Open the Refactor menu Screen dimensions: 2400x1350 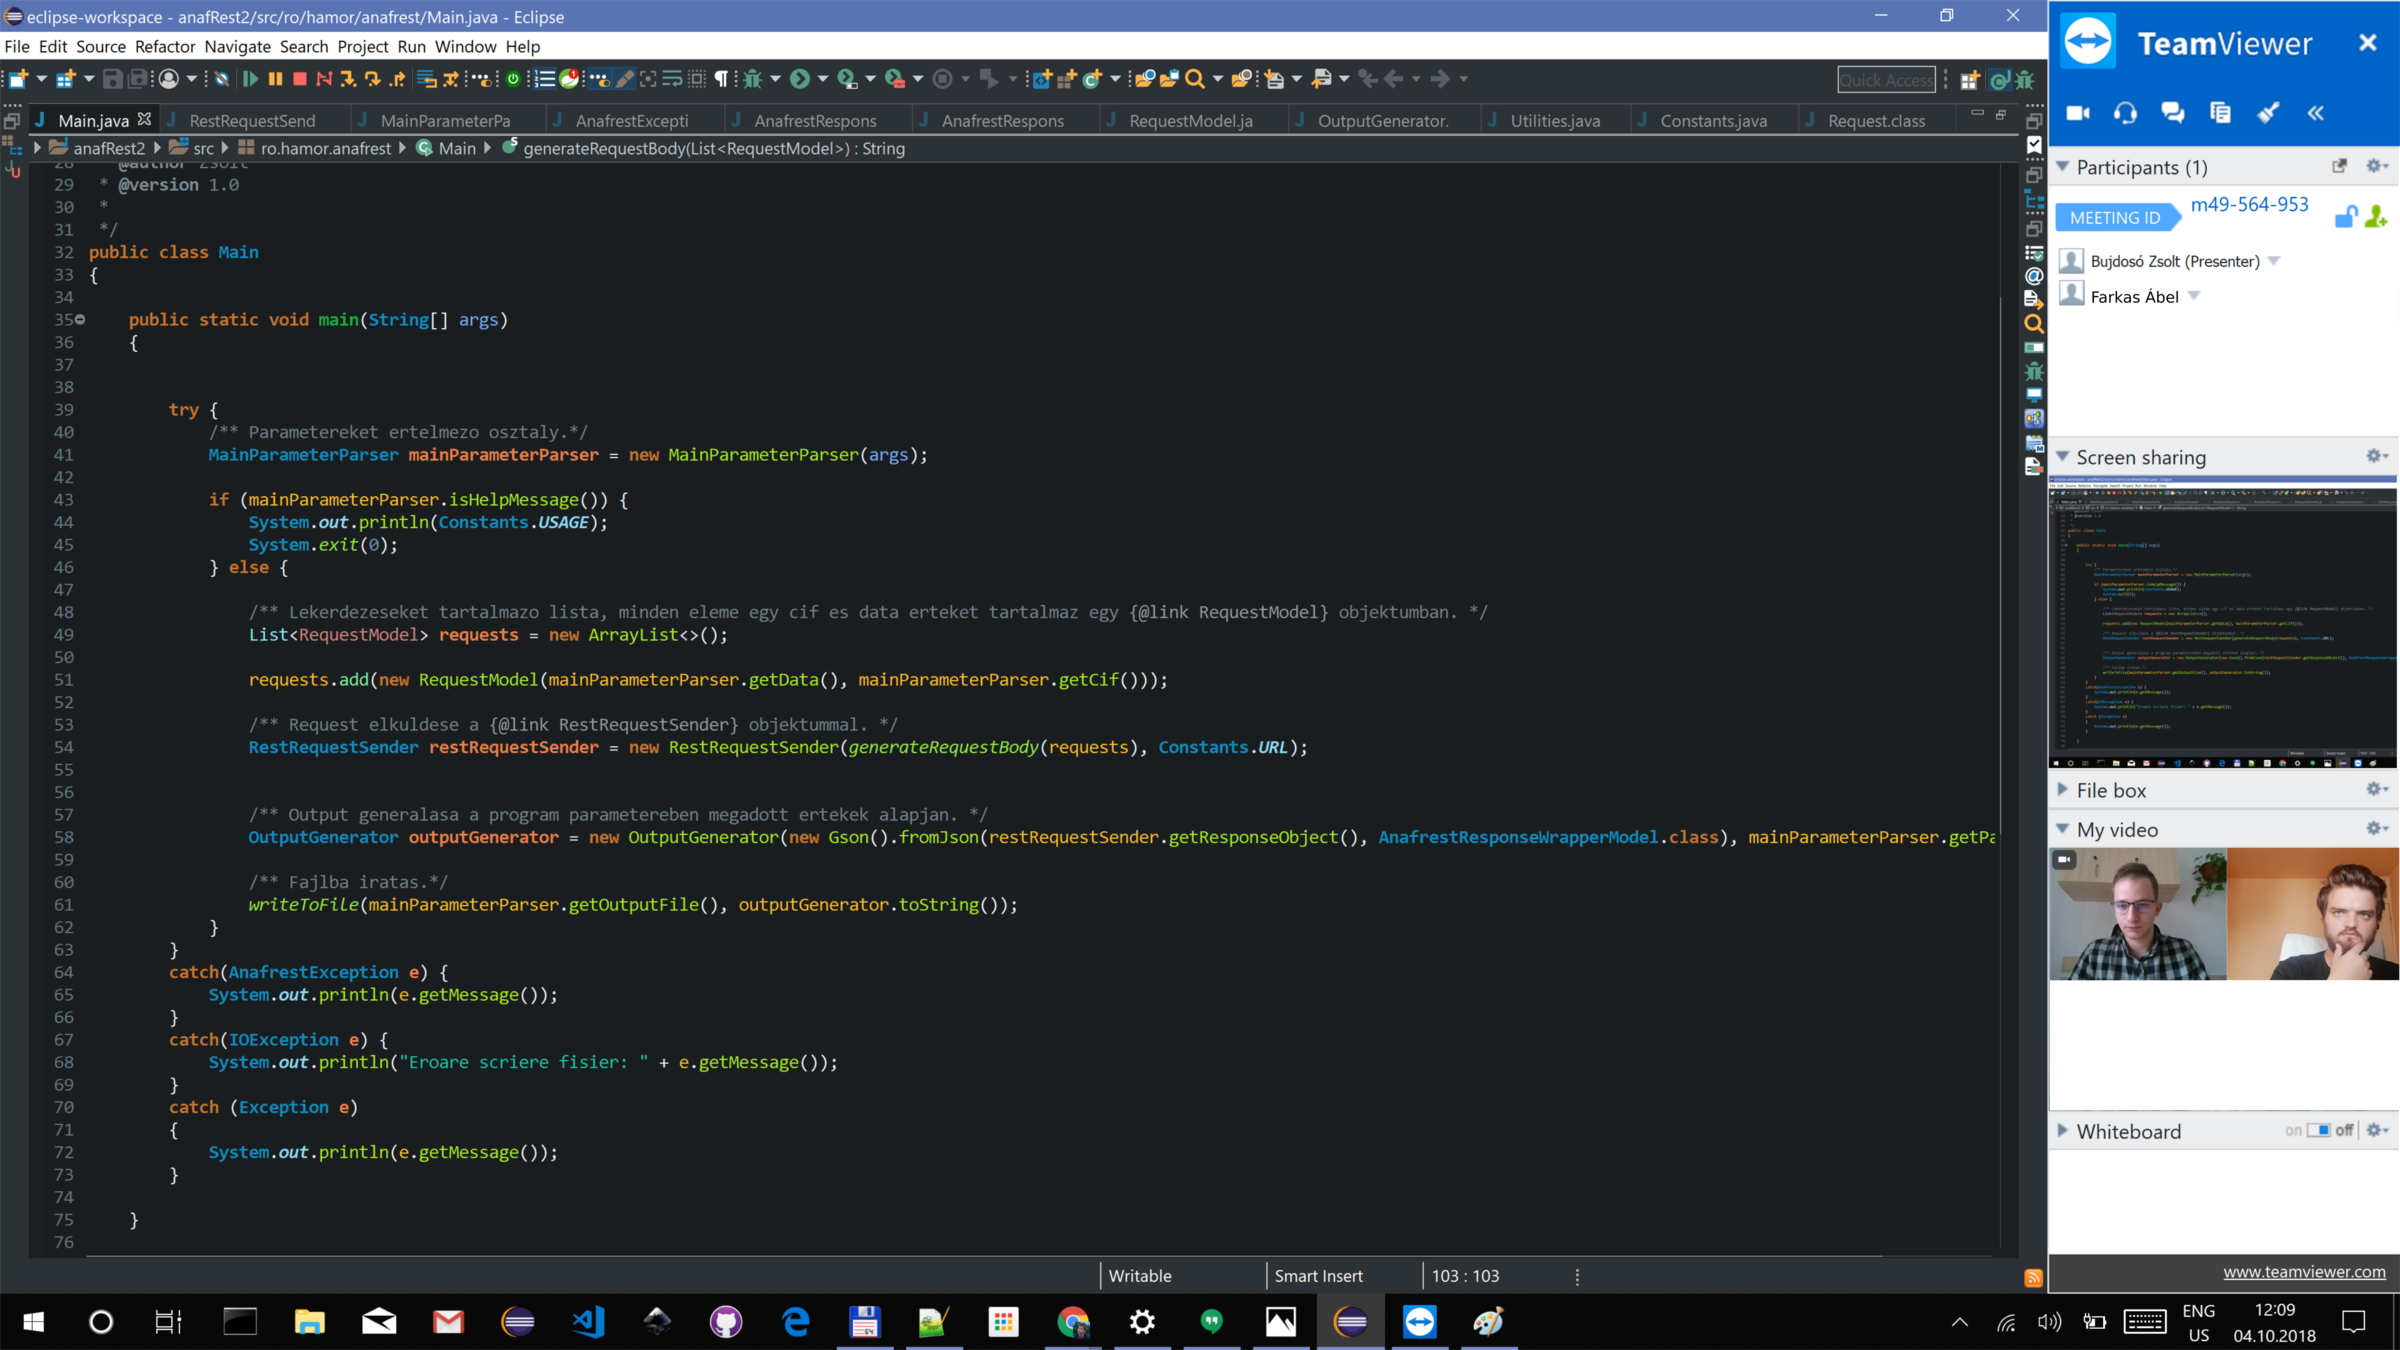click(x=164, y=47)
